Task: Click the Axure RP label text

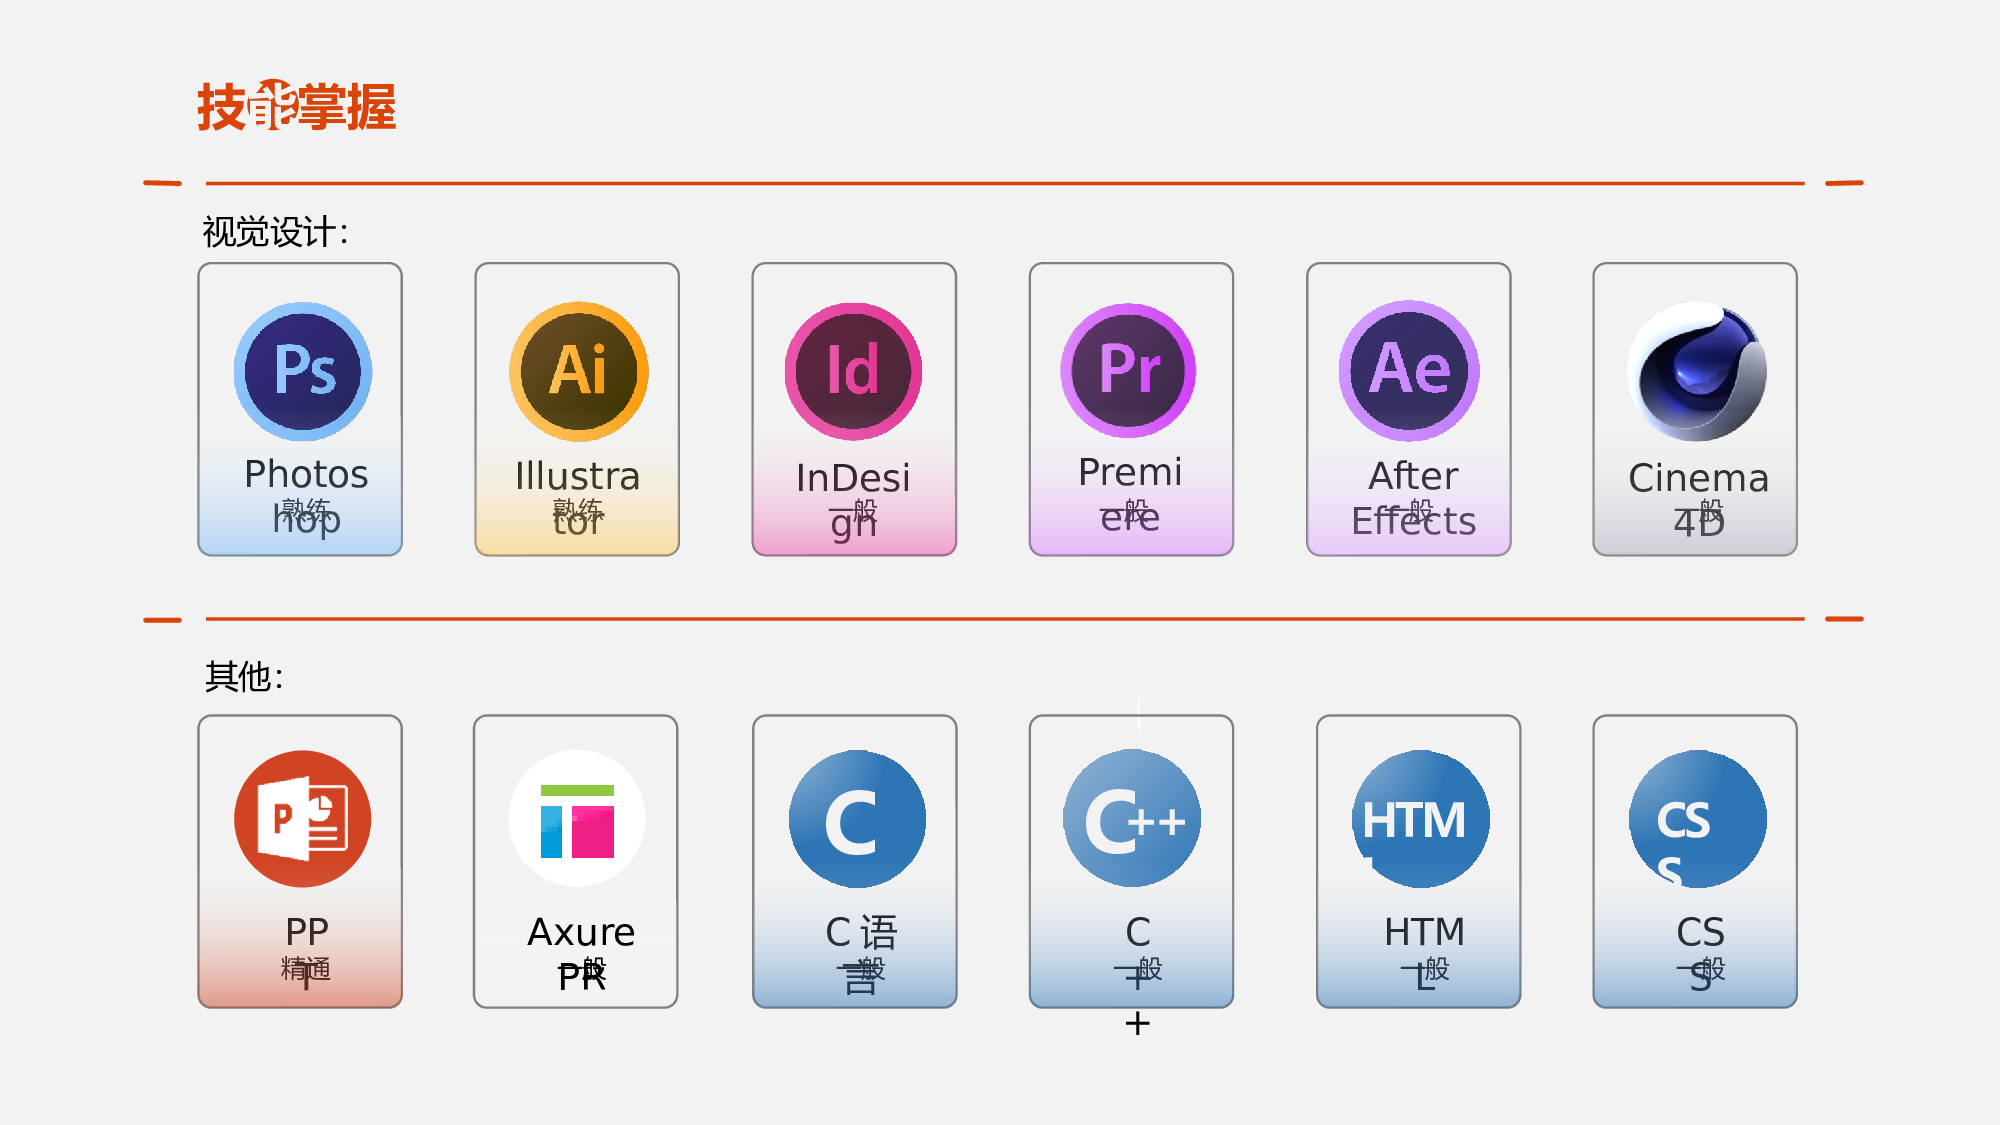Action: [x=581, y=953]
